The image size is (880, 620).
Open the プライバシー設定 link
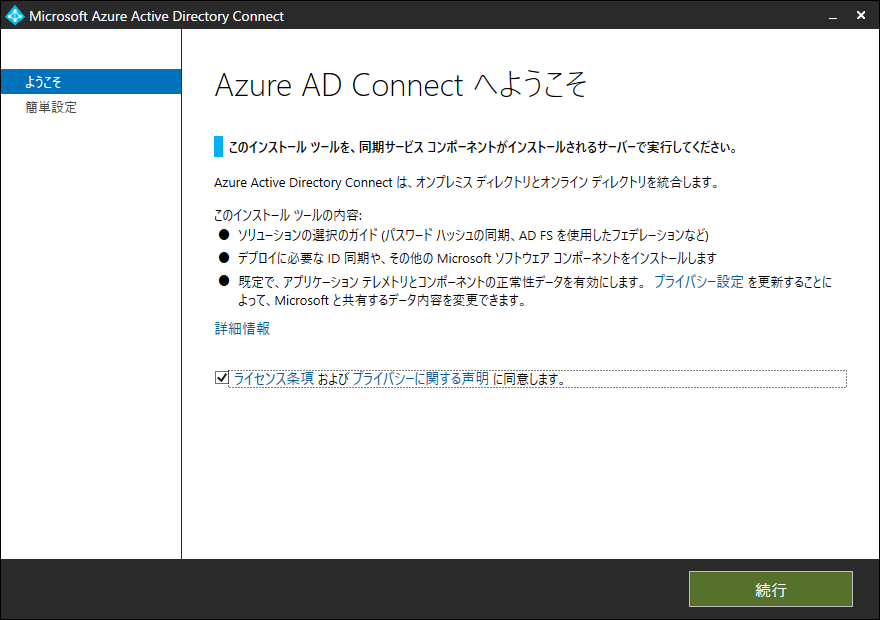pos(698,282)
